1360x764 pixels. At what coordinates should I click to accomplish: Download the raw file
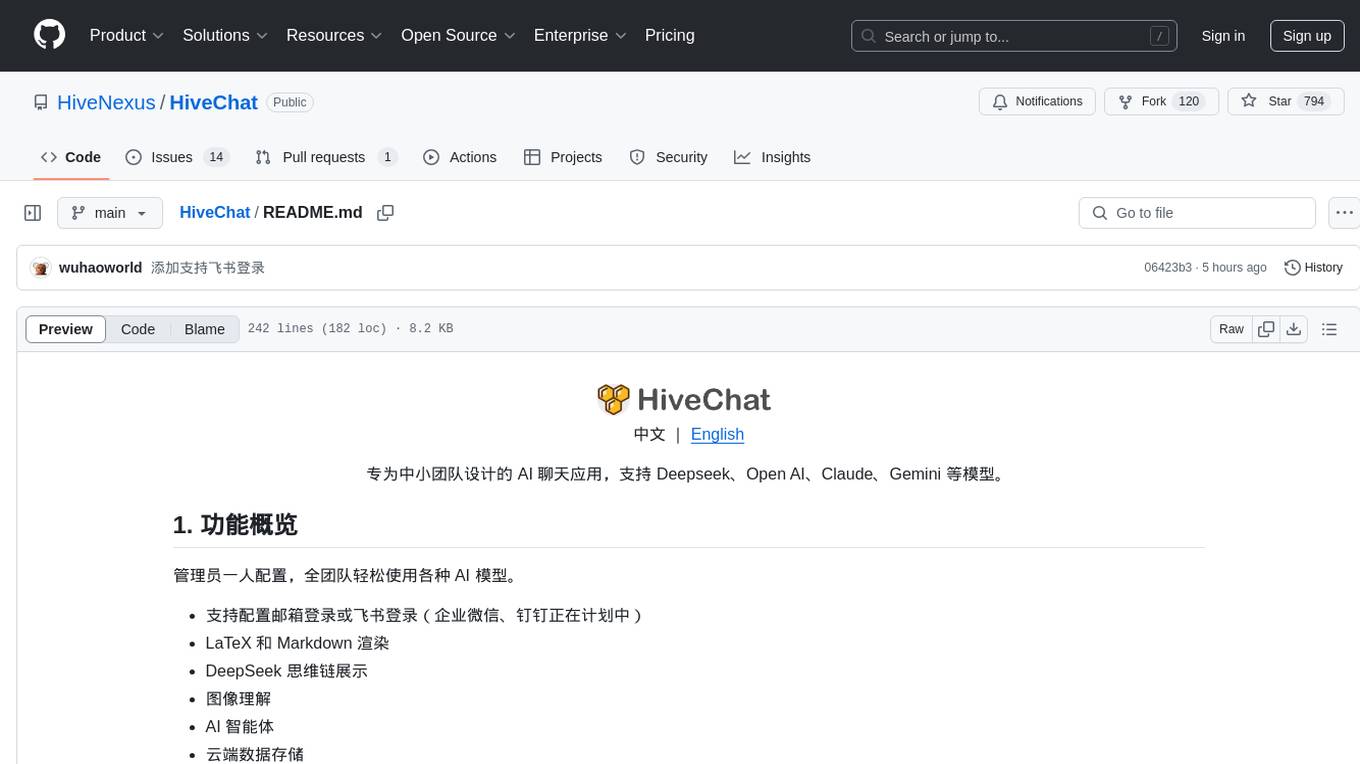[1293, 329]
